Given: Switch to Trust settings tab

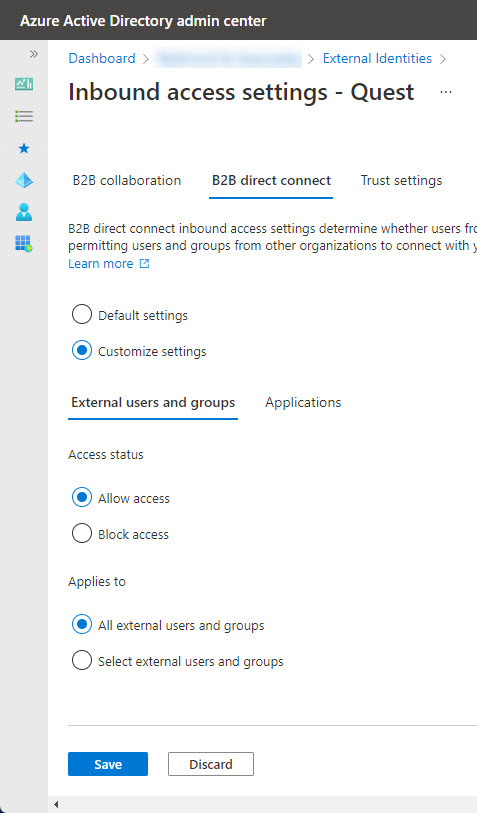Looking at the screenshot, I should click(x=401, y=180).
